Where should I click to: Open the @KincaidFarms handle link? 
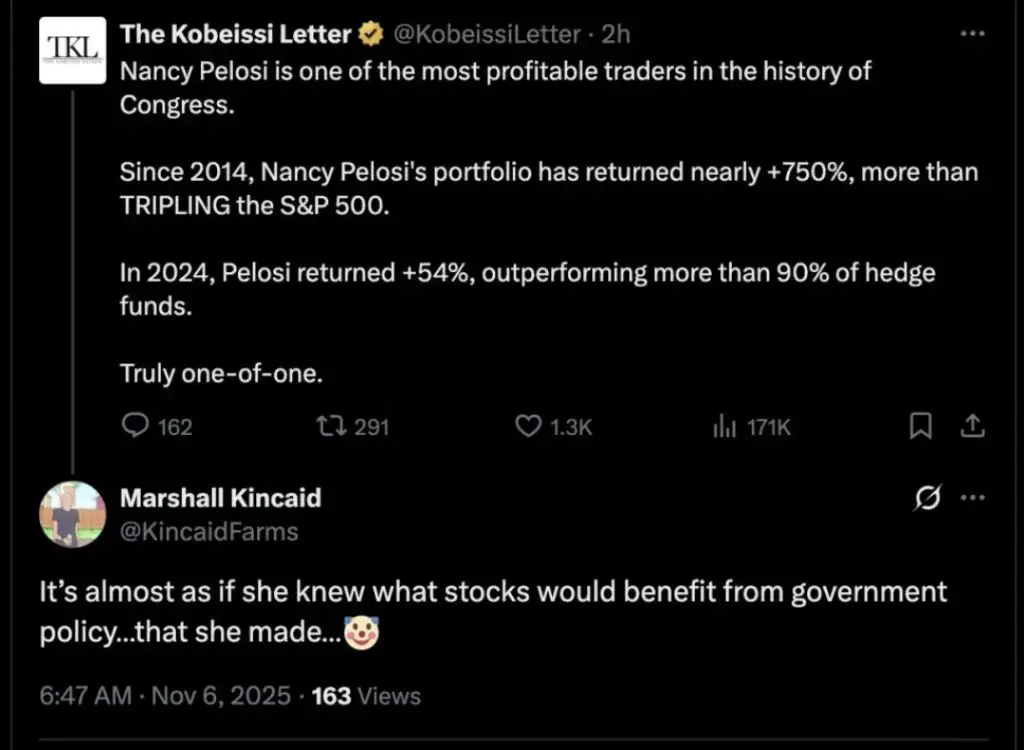coord(209,531)
